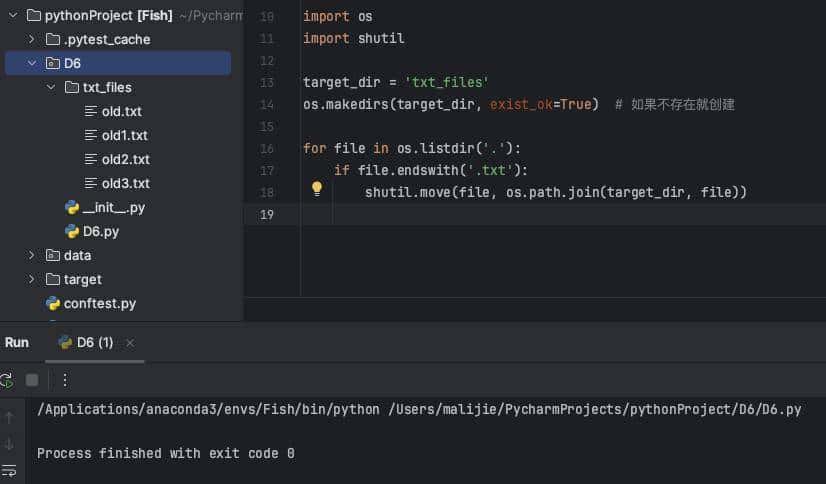
Task: Click the 'import os' line
Action: pos(338,16)
